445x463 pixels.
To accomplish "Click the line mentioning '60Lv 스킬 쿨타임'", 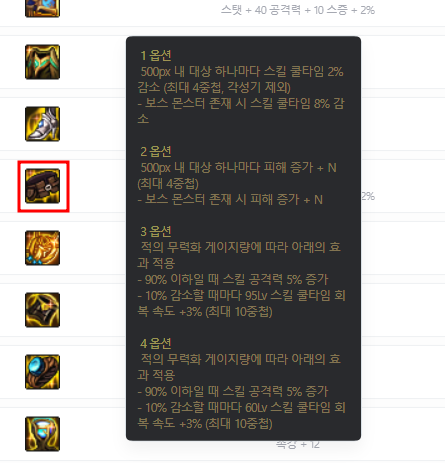I will pos(241,415).
